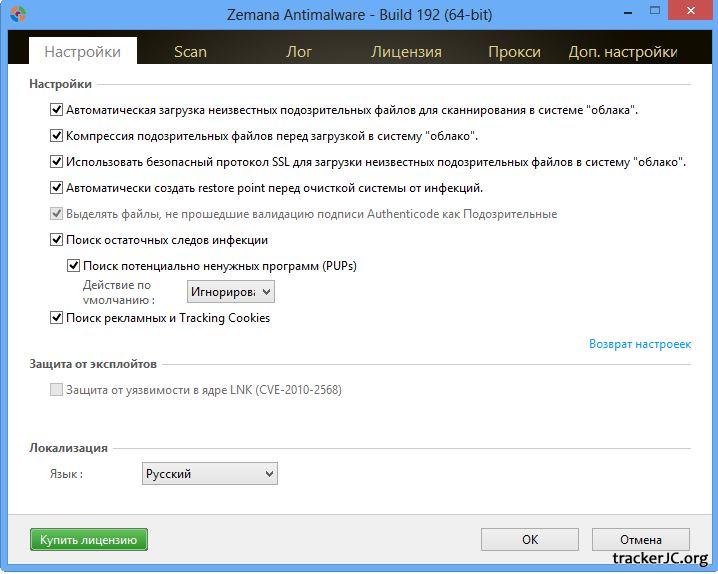Uncheck Поиск остаточных следов инфекции
The width and height of the screenshot is (718, 574).
[x=57, y=240]
